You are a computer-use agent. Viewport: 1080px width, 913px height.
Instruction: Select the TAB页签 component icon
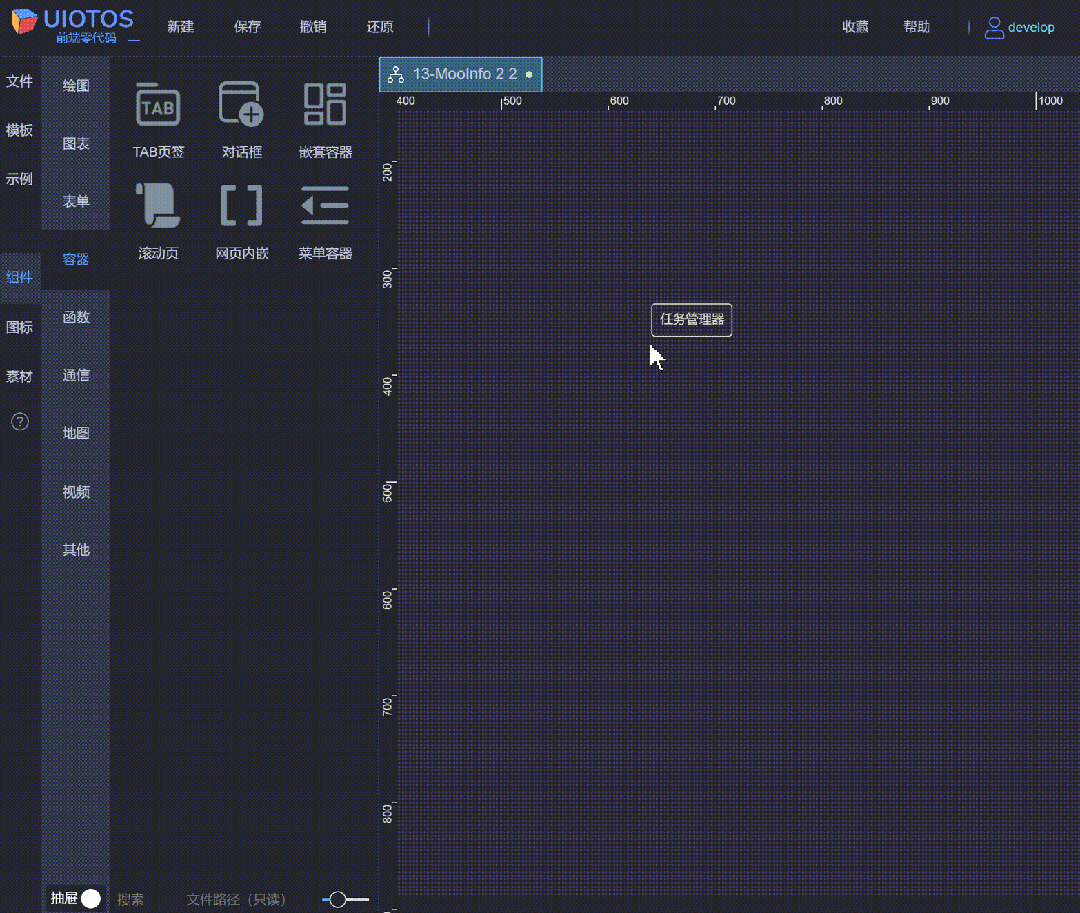coord(158,105)
